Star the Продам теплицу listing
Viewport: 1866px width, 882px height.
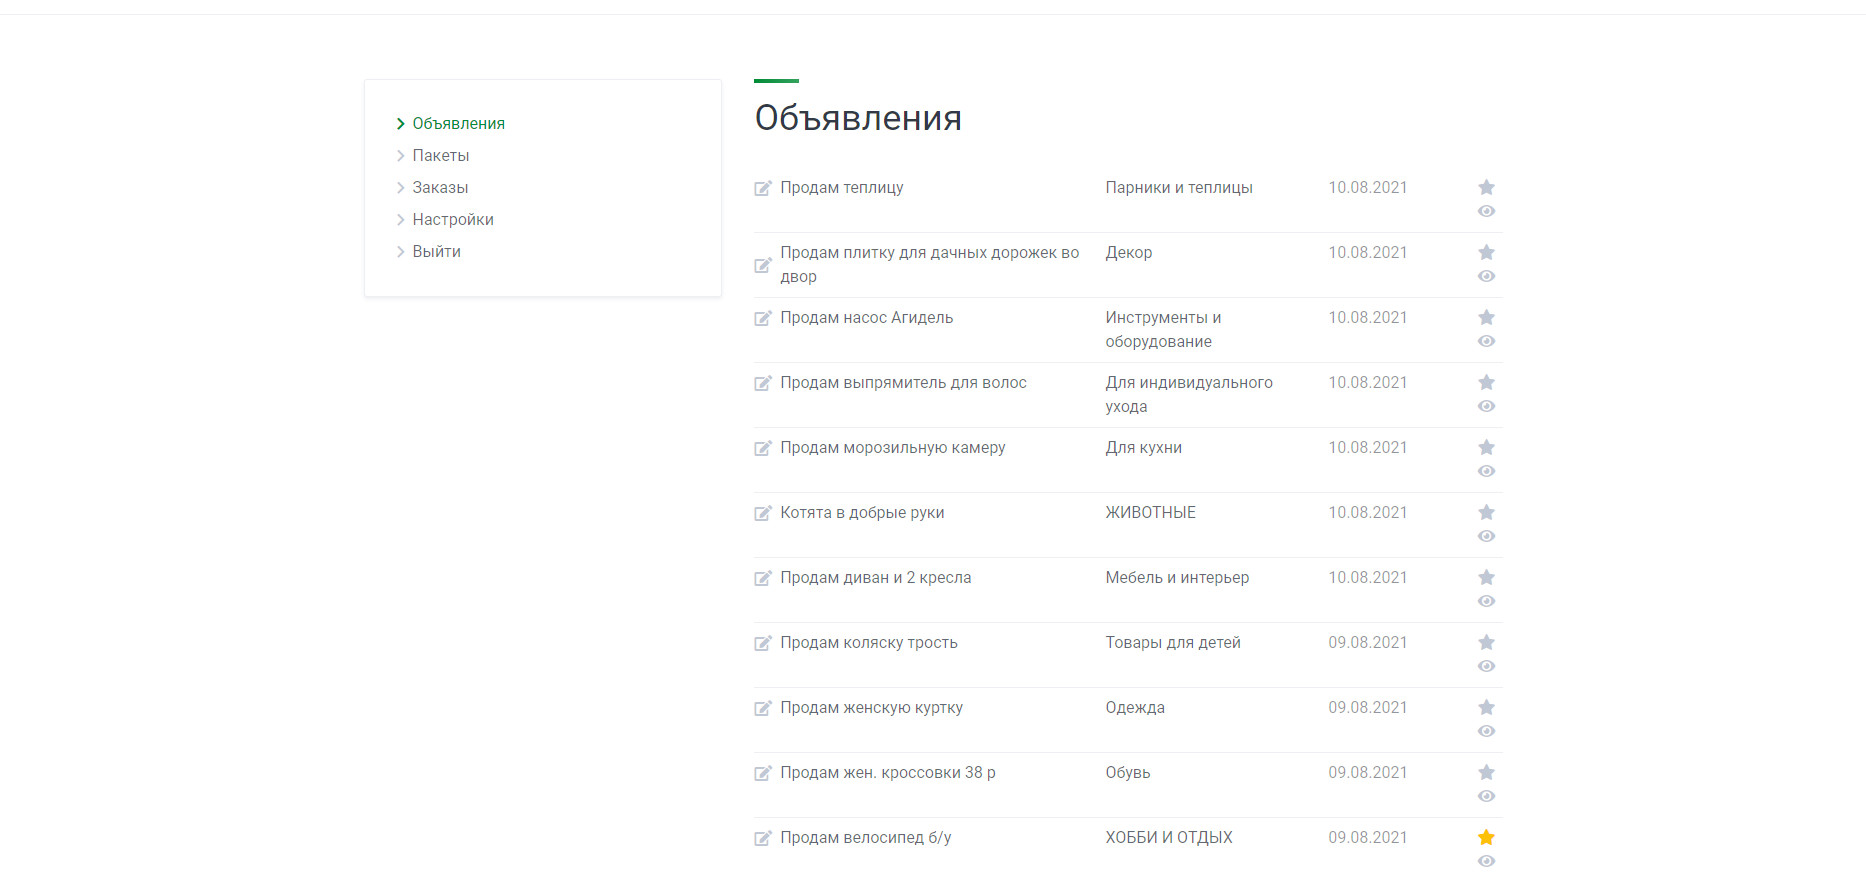(1486, 187)
